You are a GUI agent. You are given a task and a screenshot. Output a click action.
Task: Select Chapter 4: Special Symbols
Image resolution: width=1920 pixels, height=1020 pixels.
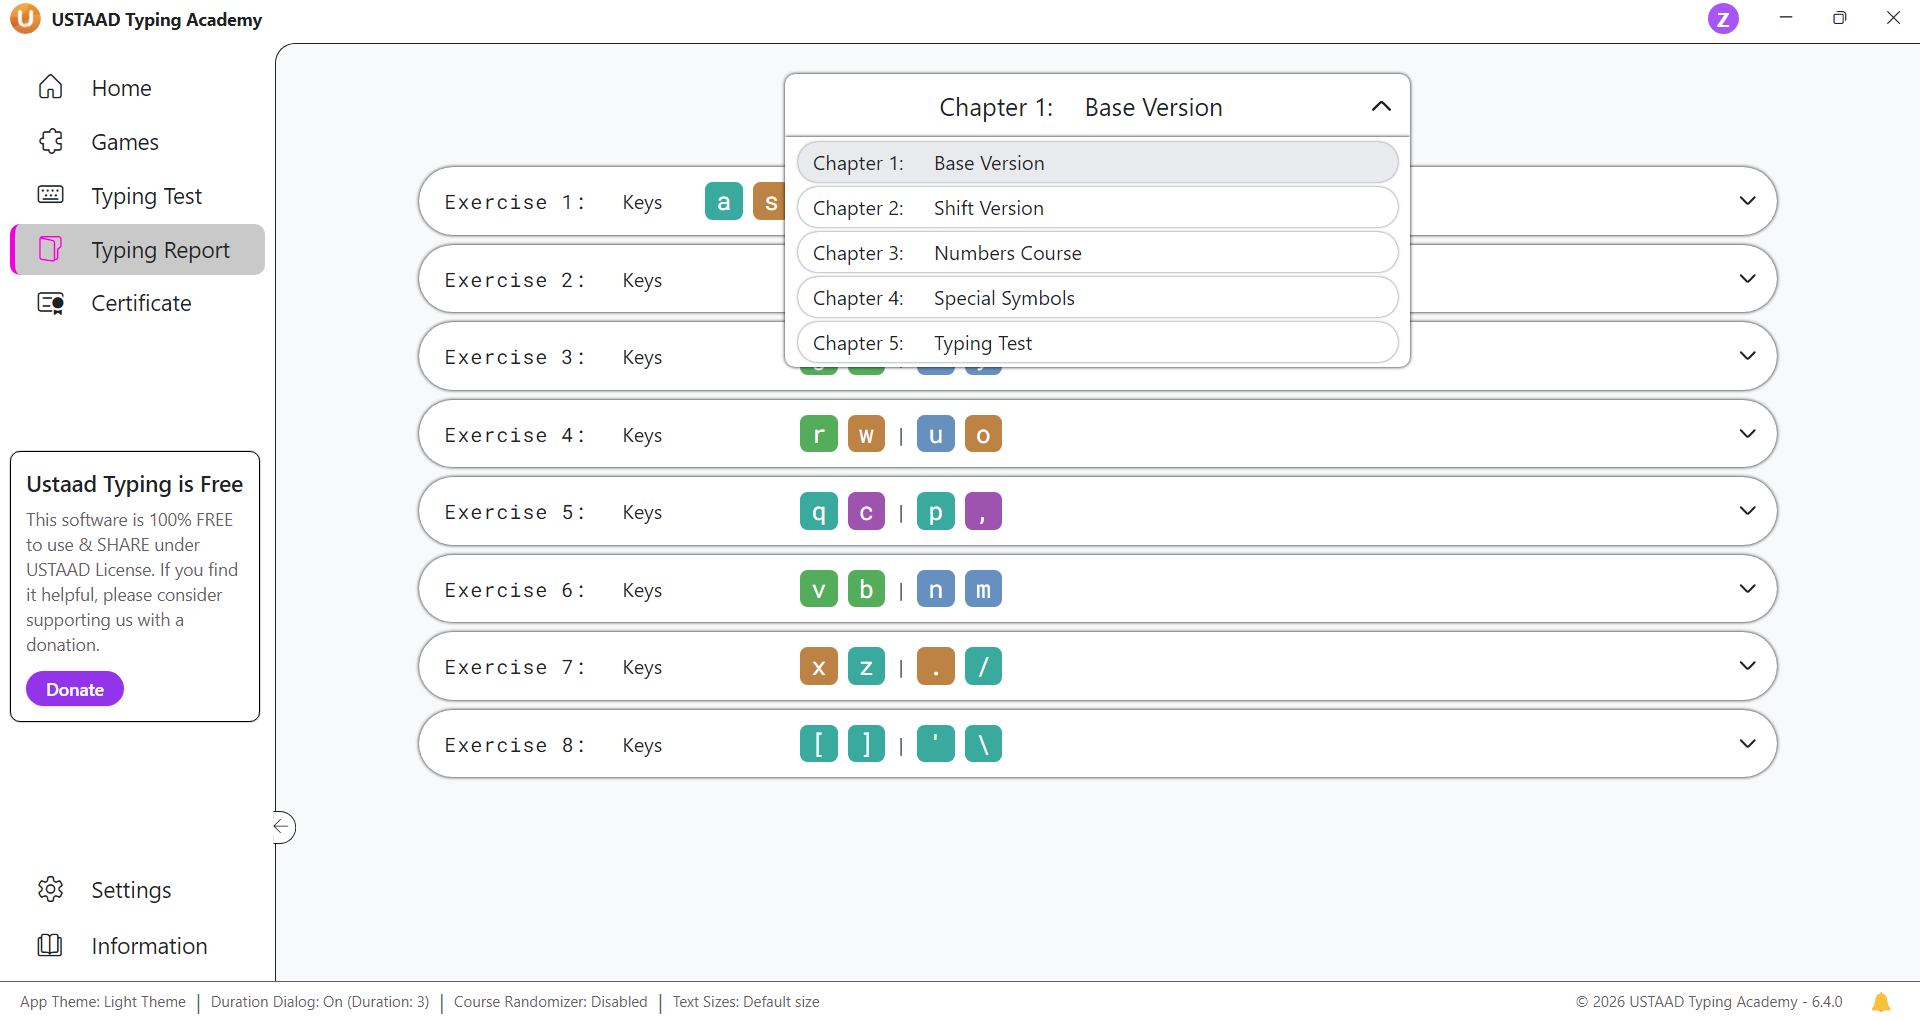[x=1097, y=298]
